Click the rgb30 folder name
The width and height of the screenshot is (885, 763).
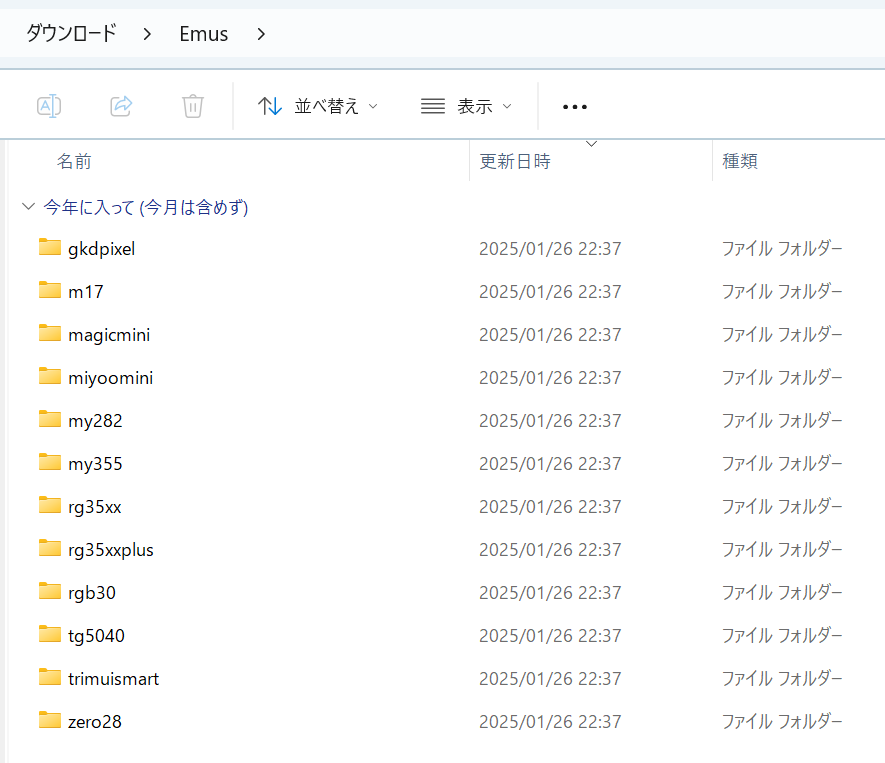tap(91, 593)
